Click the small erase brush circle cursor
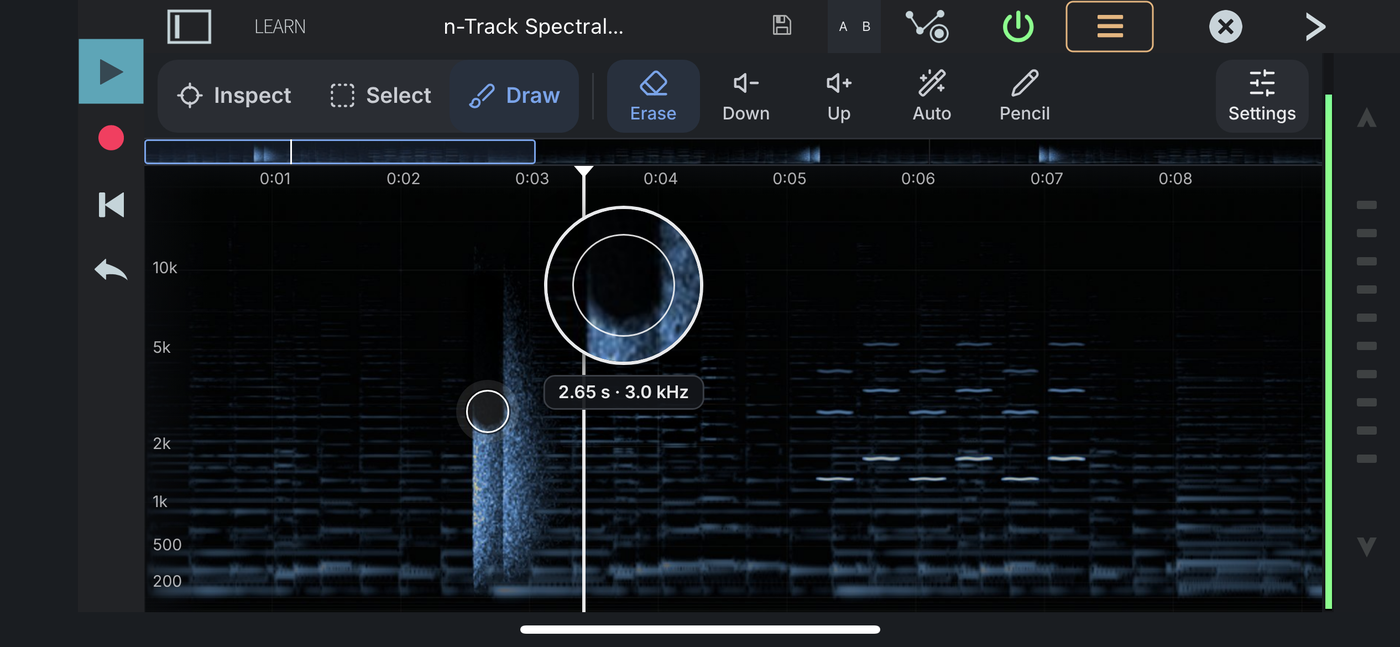The image size is (1400, 647). [488, 411]
